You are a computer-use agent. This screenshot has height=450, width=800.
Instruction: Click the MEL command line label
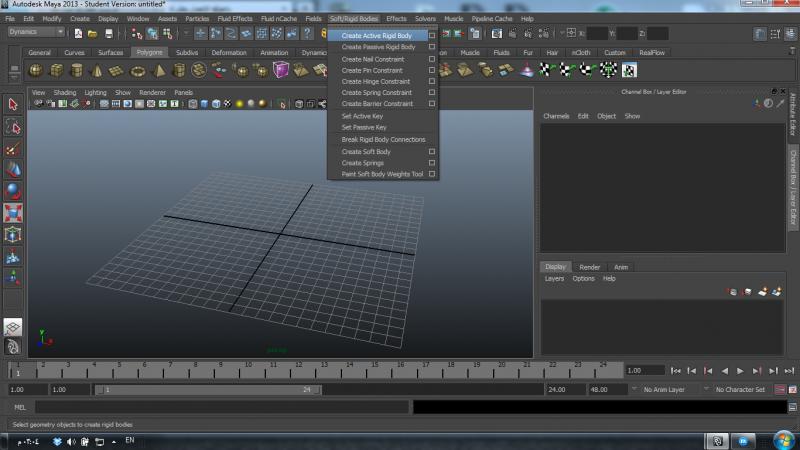(x=20, y=407)
